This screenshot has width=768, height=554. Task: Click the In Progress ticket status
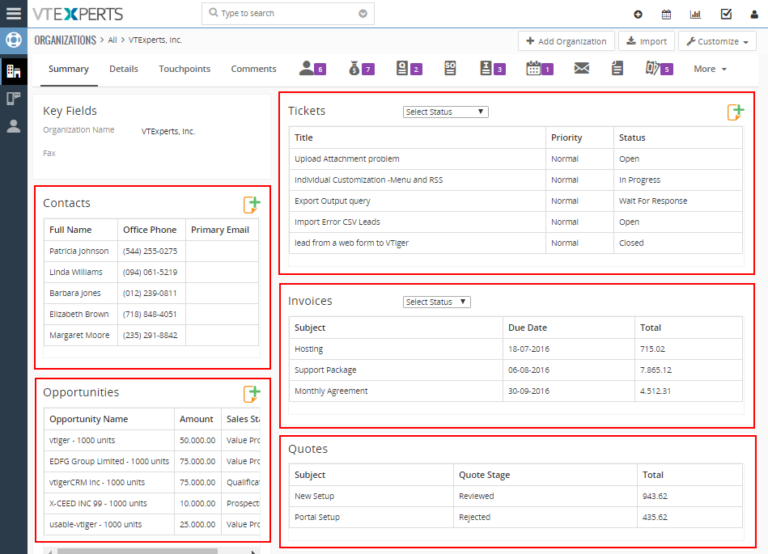[x=639, y=180]
